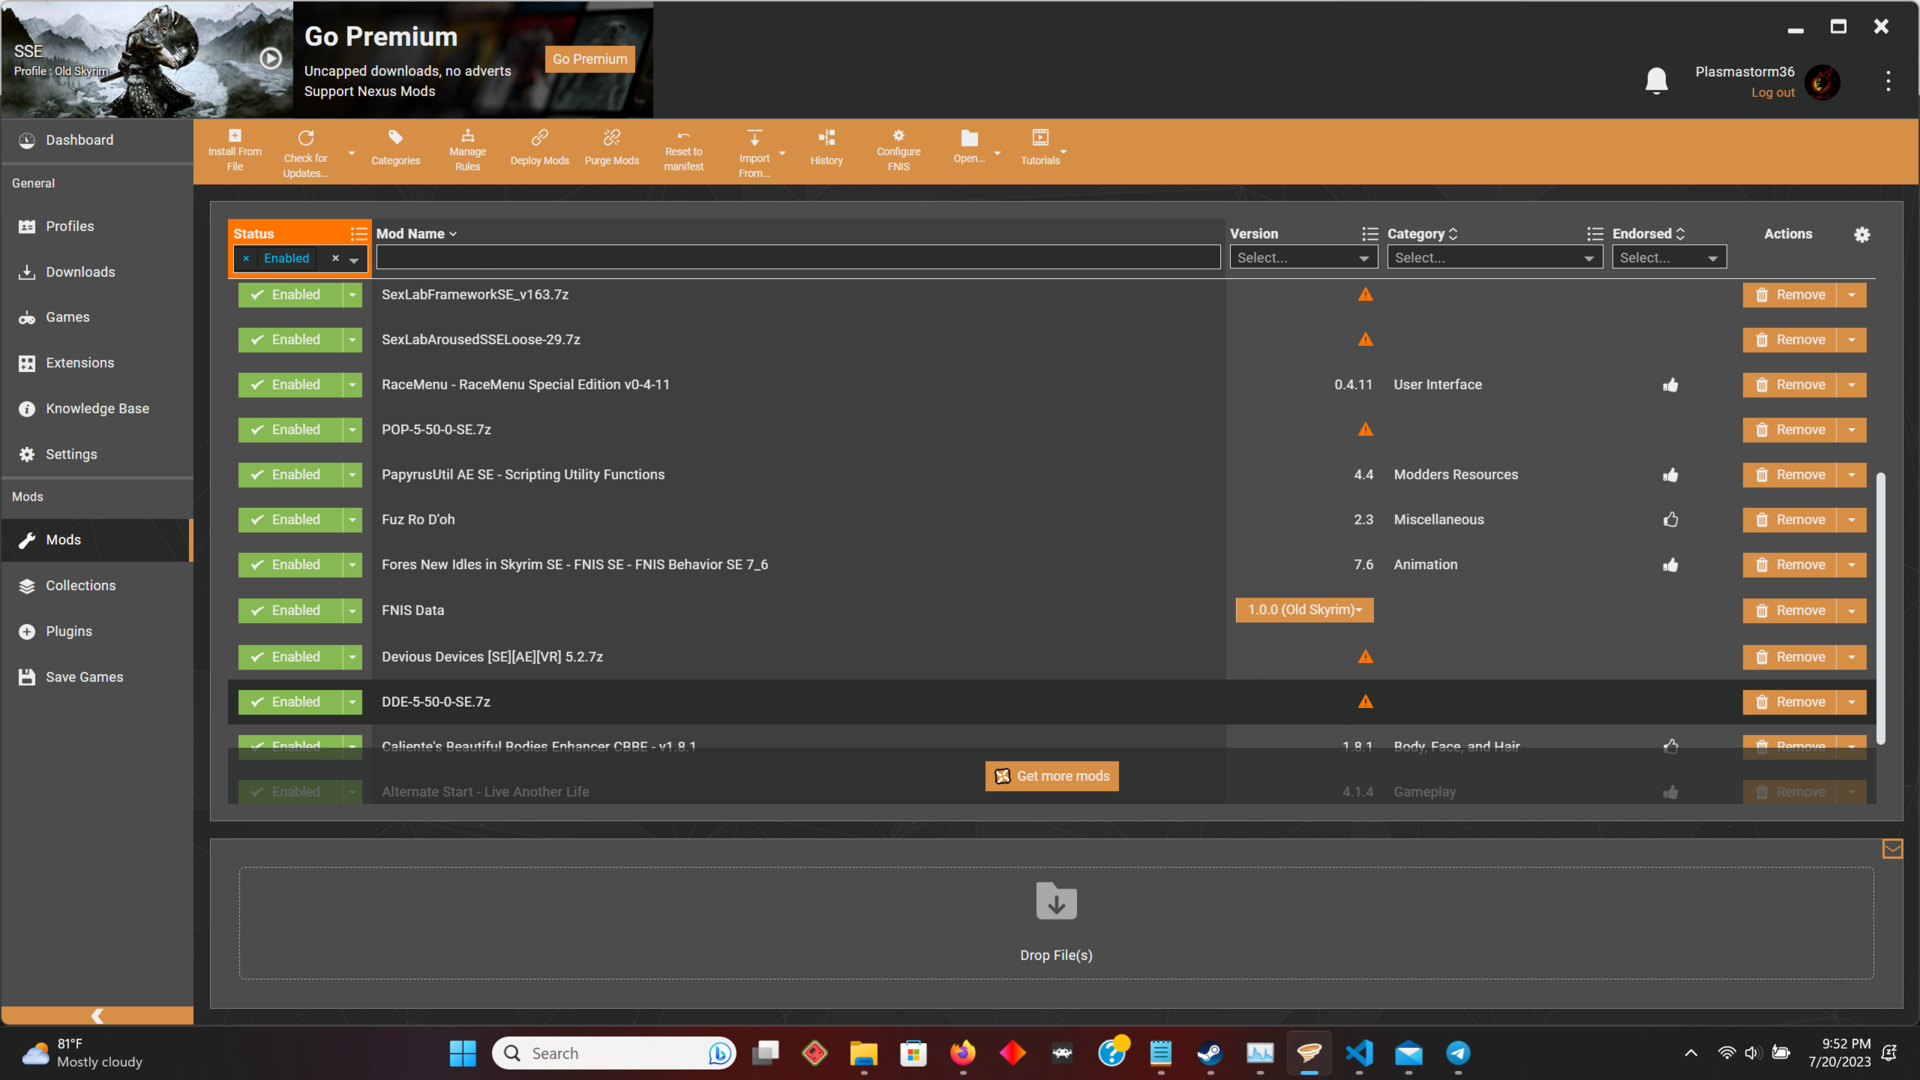1920x1080 pixels.
Task: Click the Log out link
Action: click(1772, 93)
